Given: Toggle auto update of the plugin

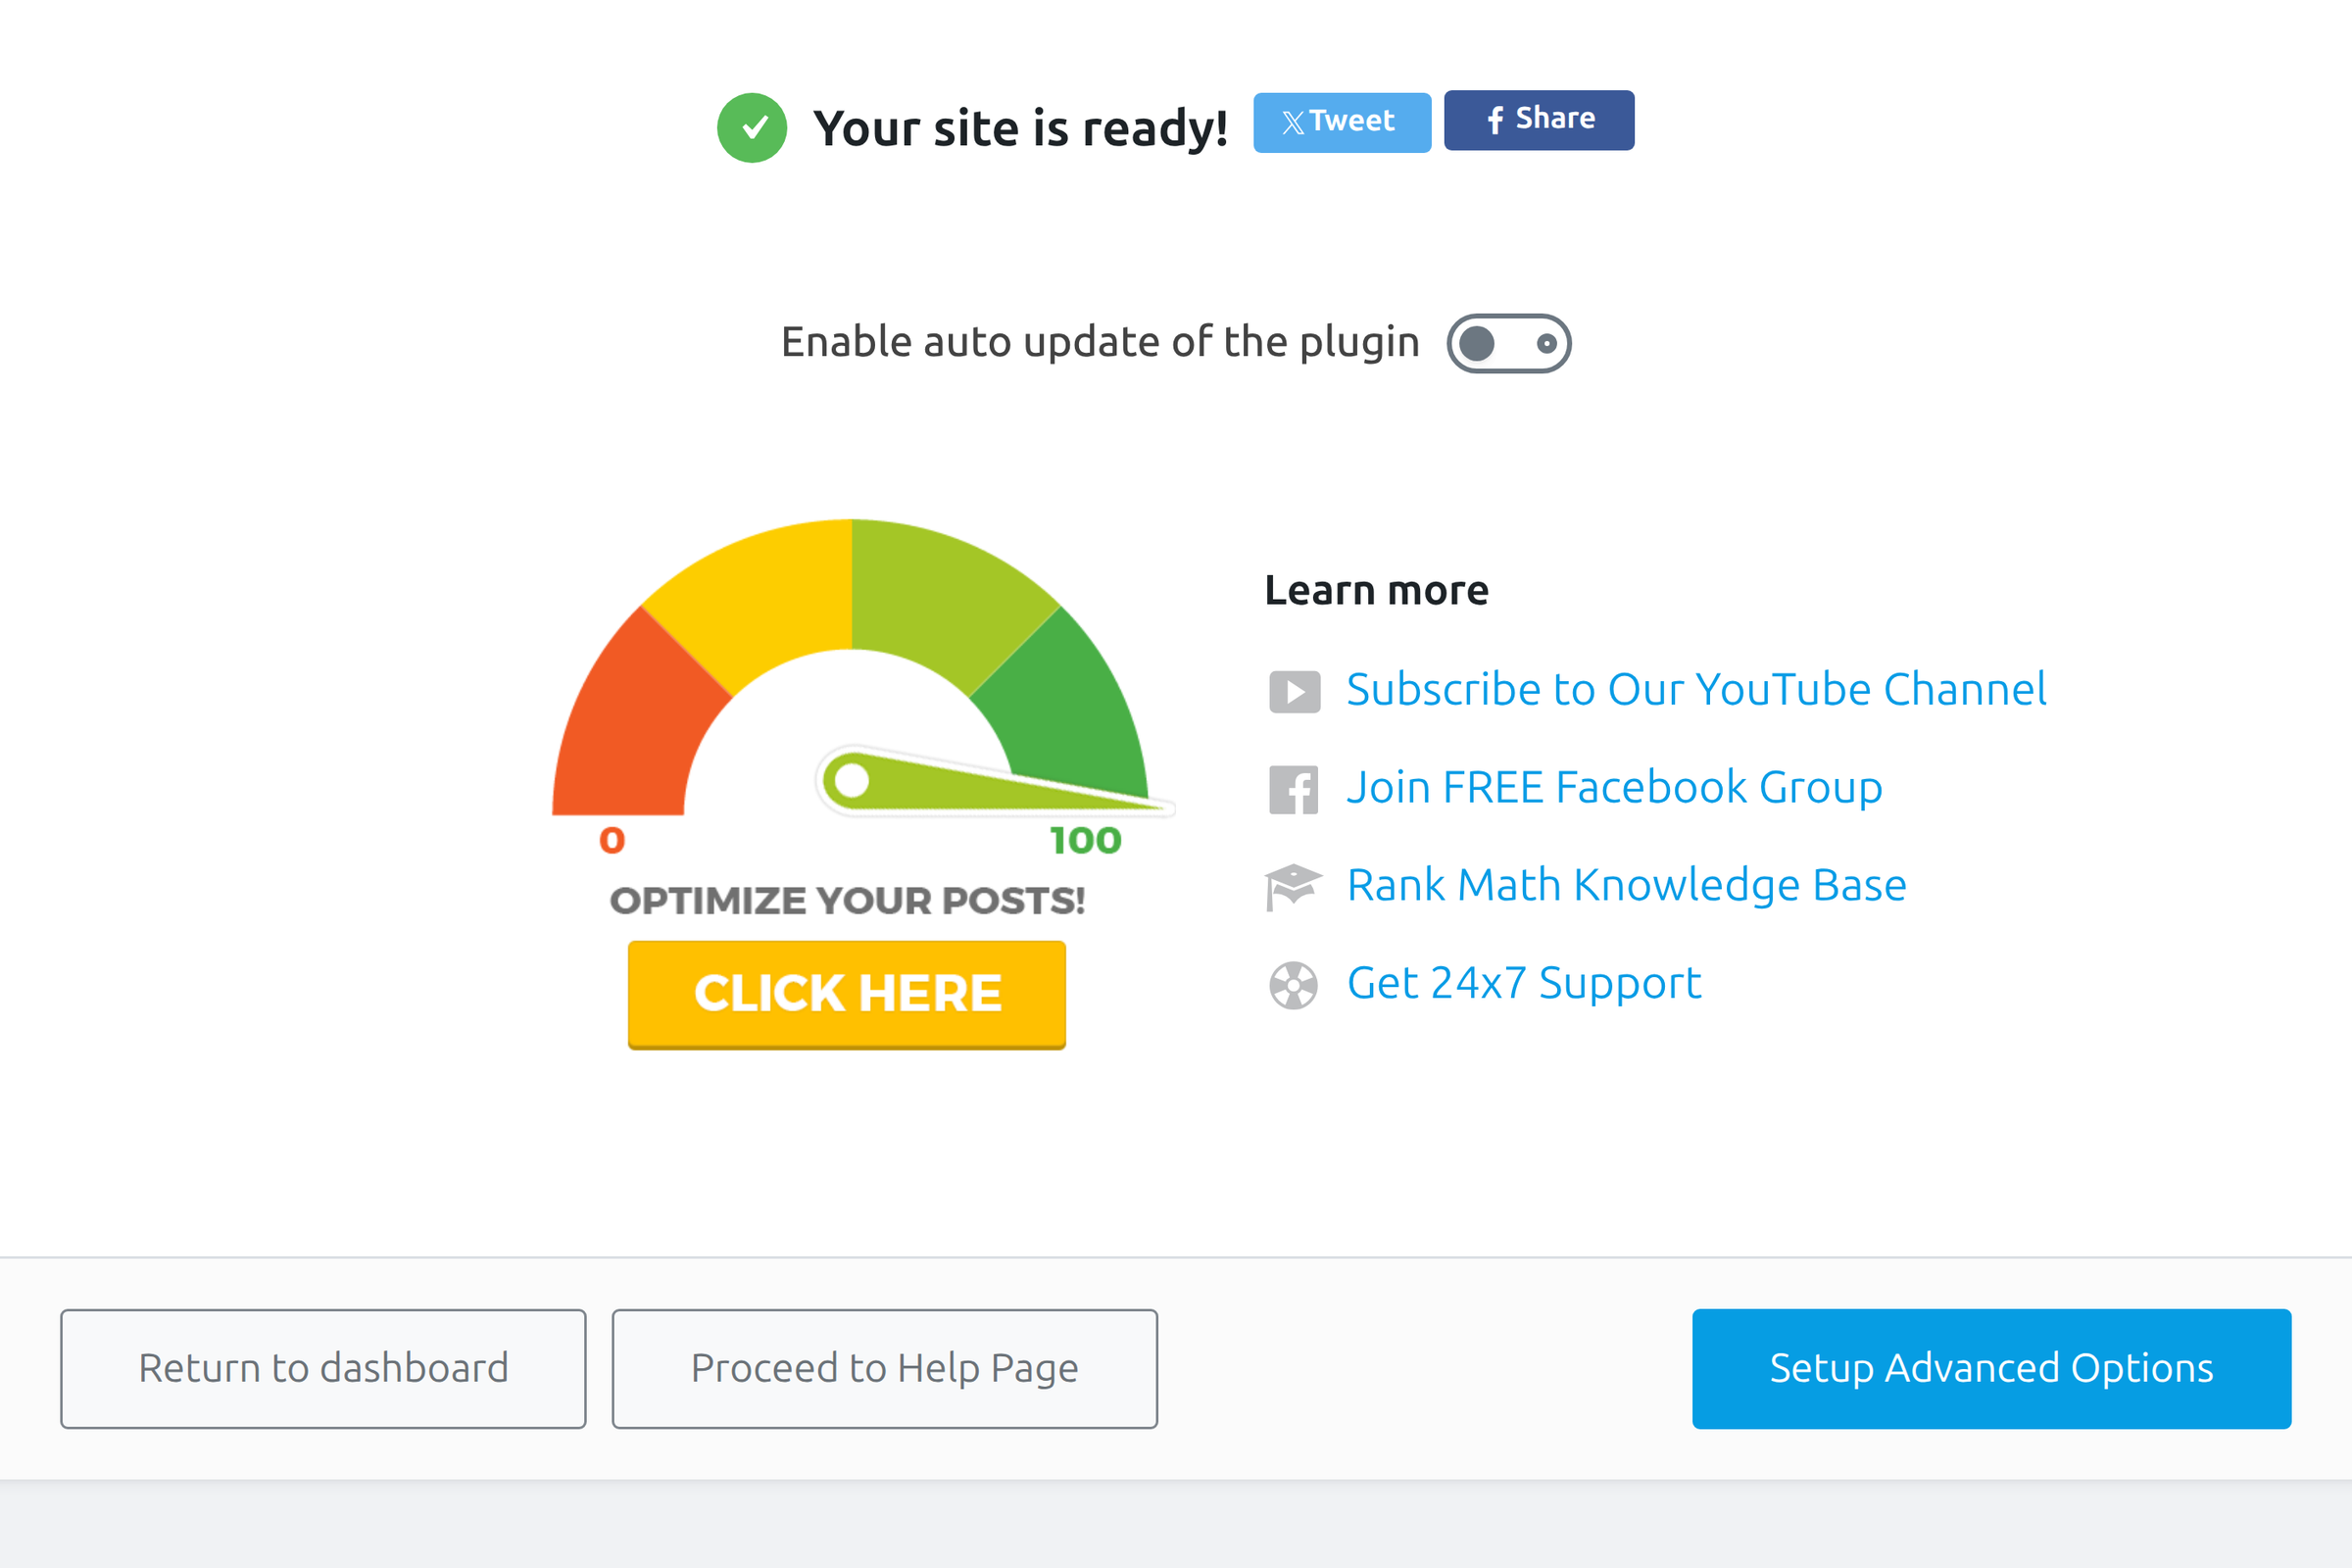Looking at the screenshot, I should [1509, 344].
